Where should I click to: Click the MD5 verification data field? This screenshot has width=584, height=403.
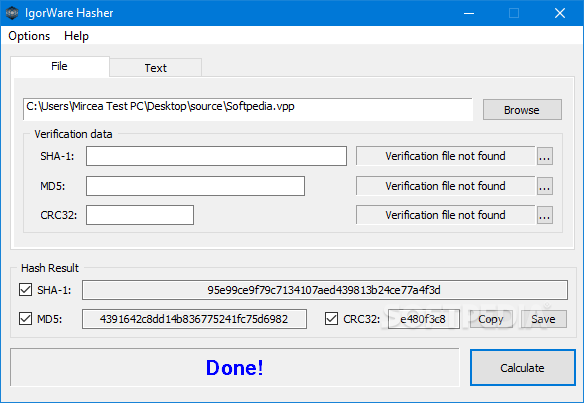coord(196,186)
